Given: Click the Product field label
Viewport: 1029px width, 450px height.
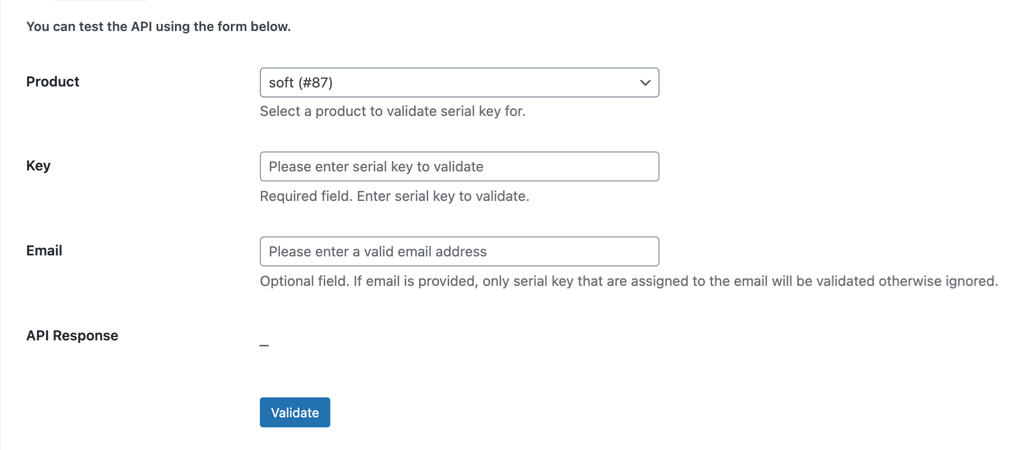Looking at the screenshot, I should pos(52,81).
